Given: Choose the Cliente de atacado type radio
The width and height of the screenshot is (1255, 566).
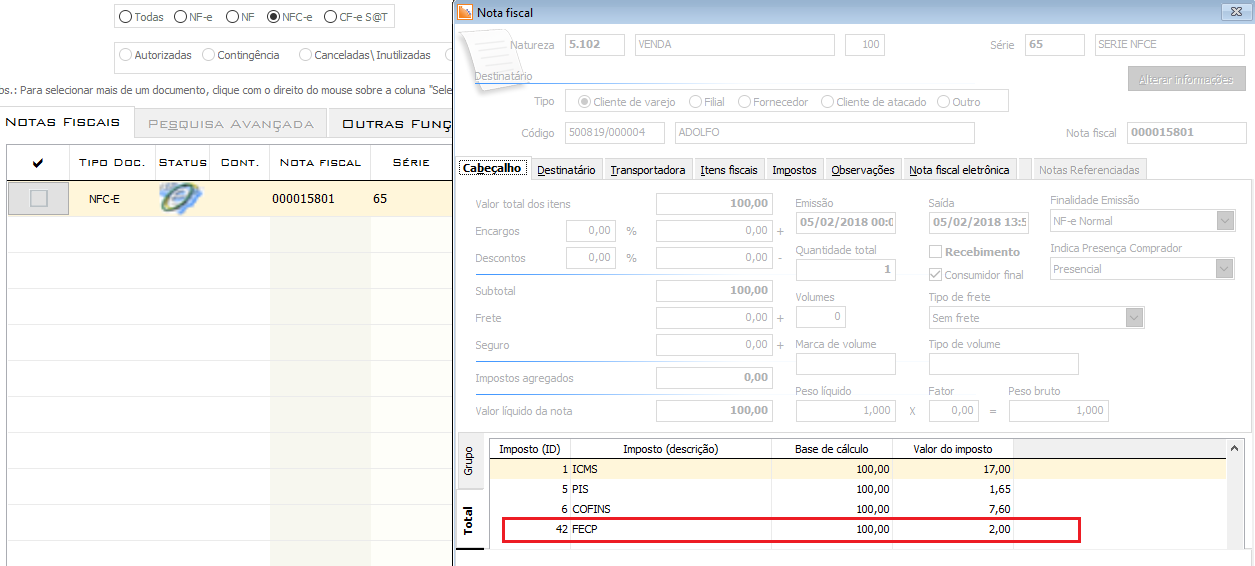Looking at the screenshot, I should tap(827, 101).
